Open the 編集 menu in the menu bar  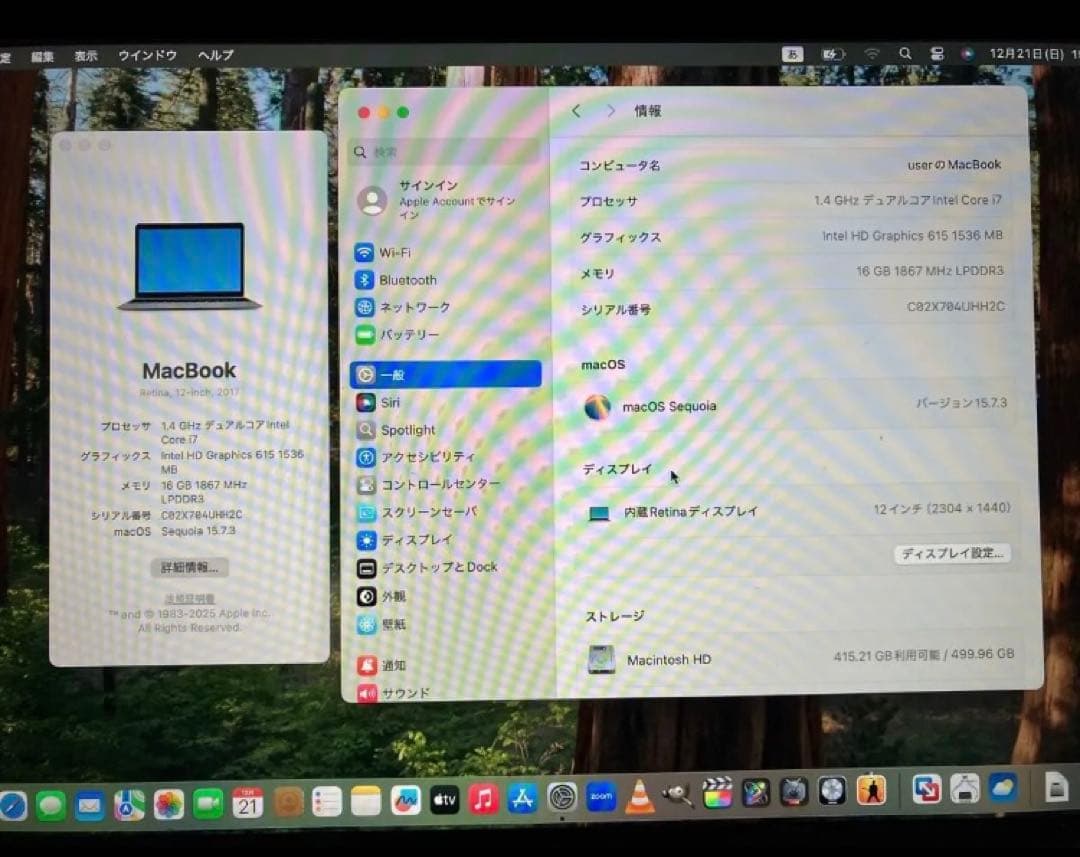(x=43, y=56)
